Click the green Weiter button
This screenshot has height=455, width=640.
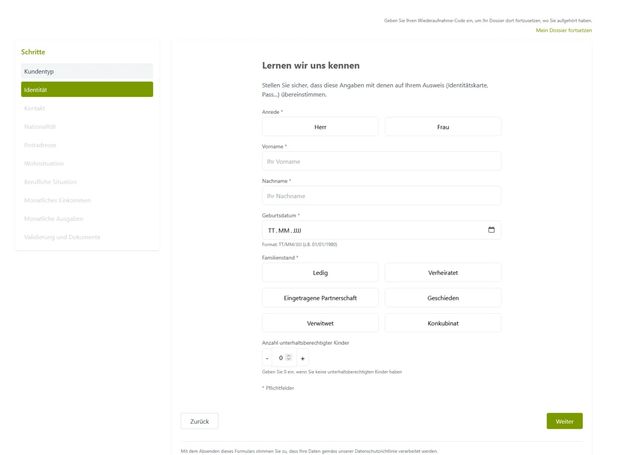coord(564,421)
